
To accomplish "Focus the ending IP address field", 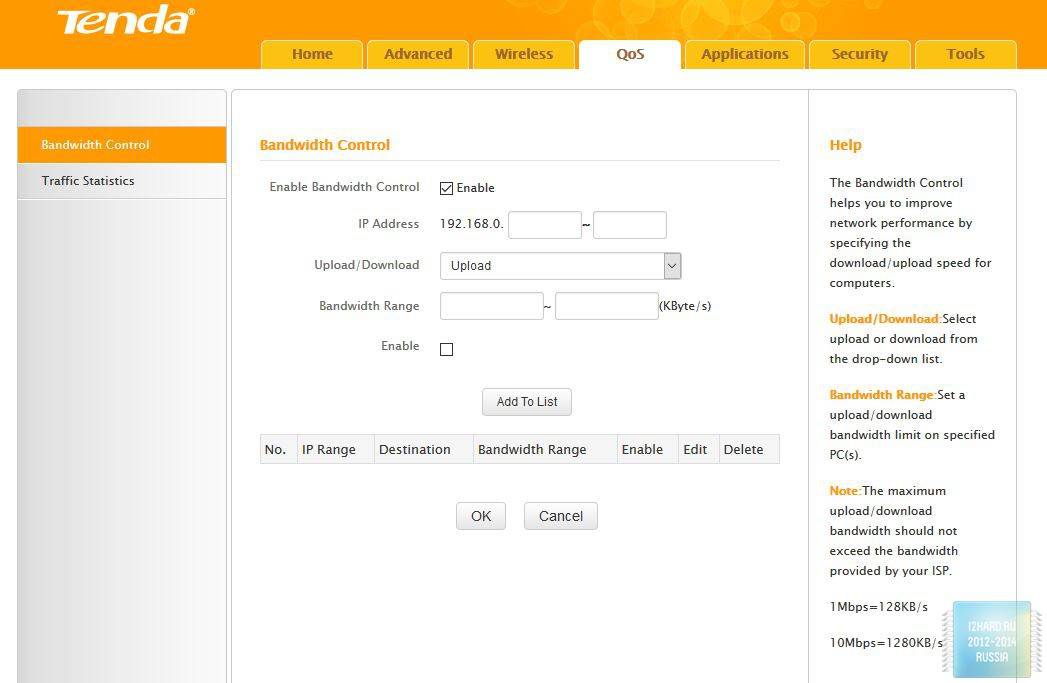I will tap(629, 225).
